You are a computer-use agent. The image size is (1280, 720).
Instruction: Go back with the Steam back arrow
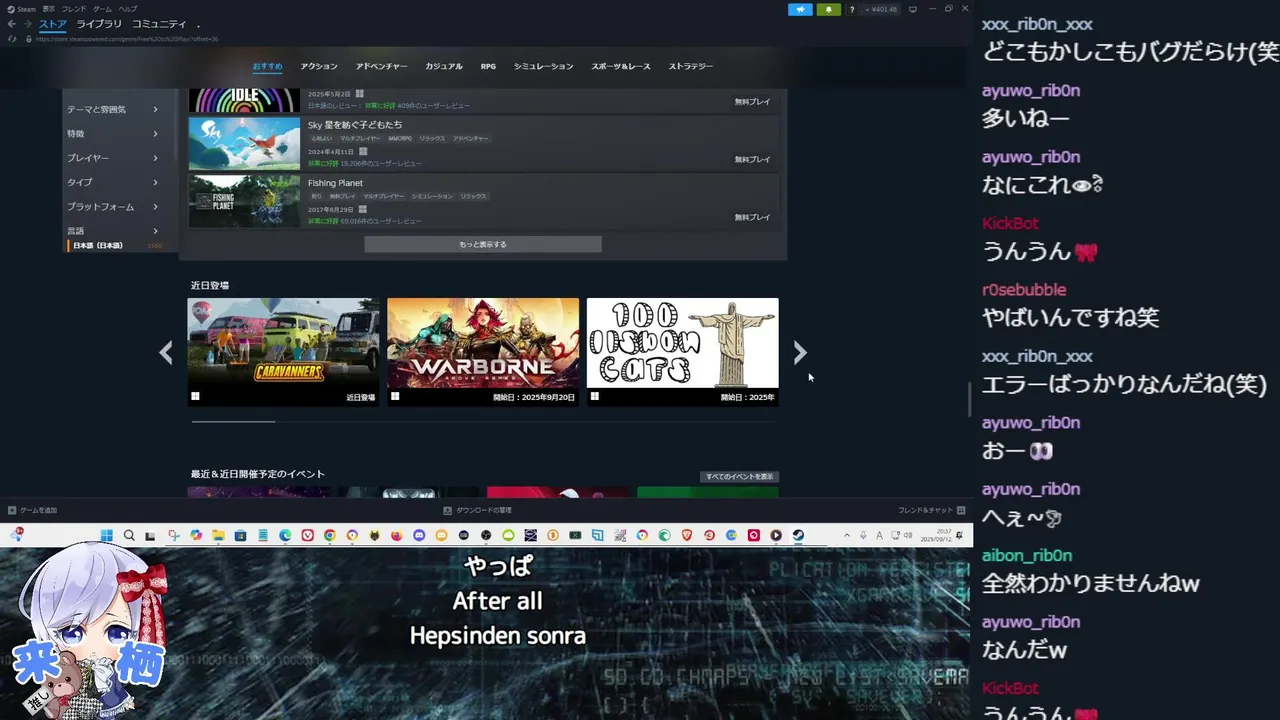[12, 24]
